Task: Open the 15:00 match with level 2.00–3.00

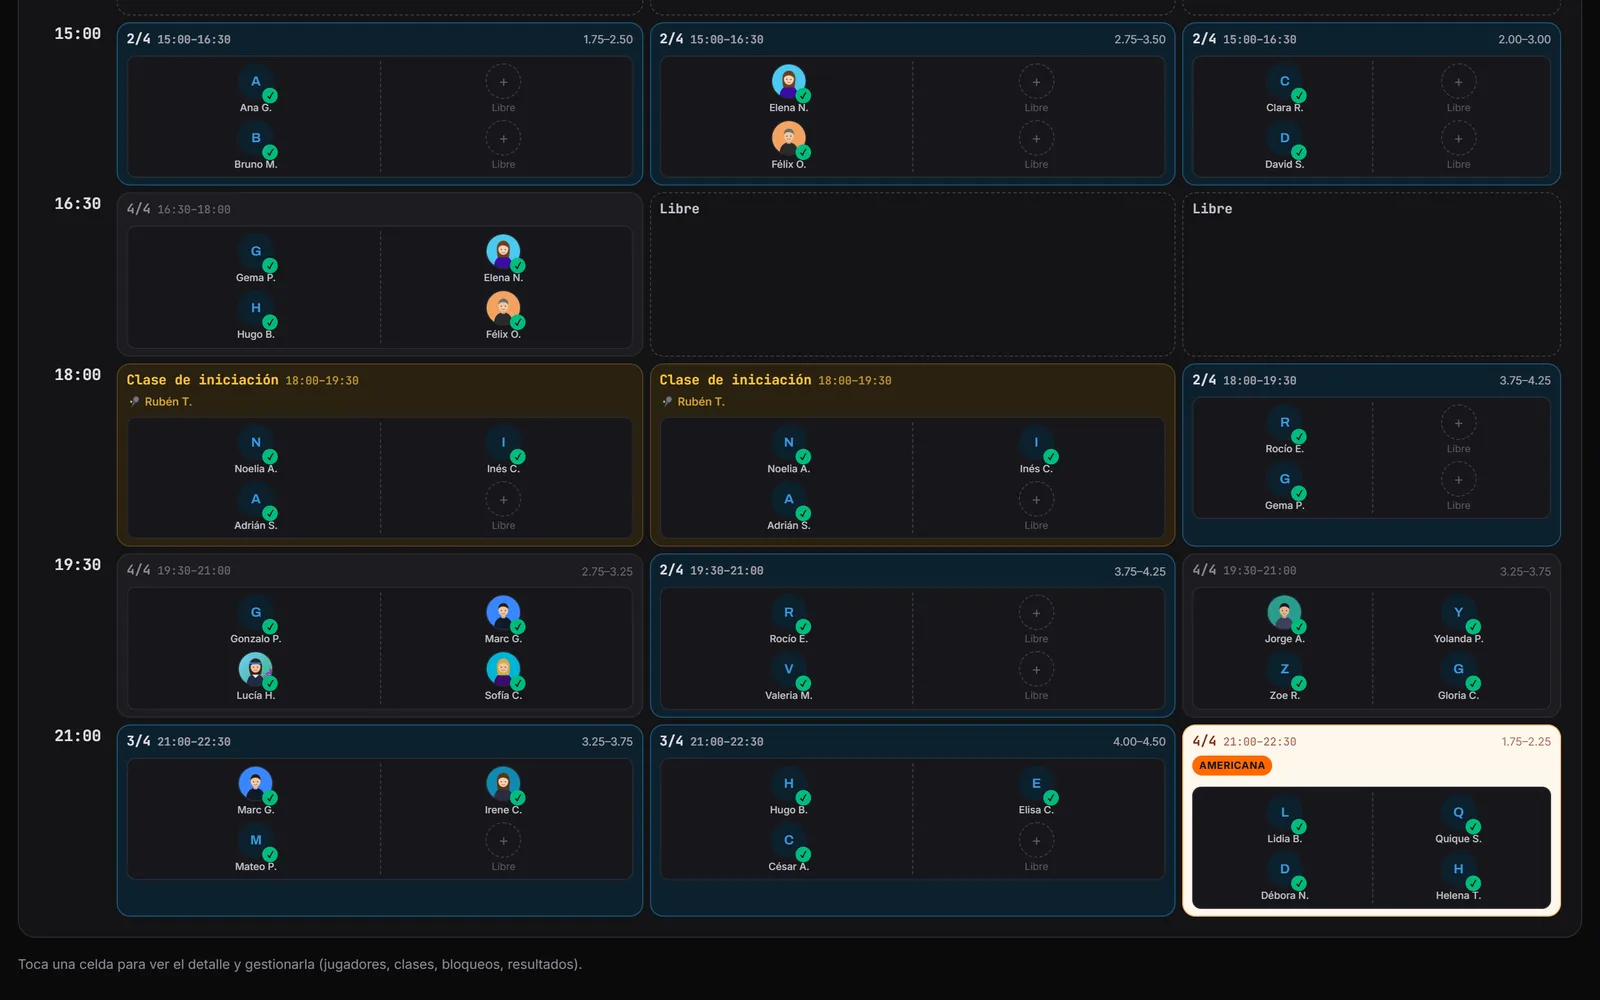Action: click(x=1371, y=103)
